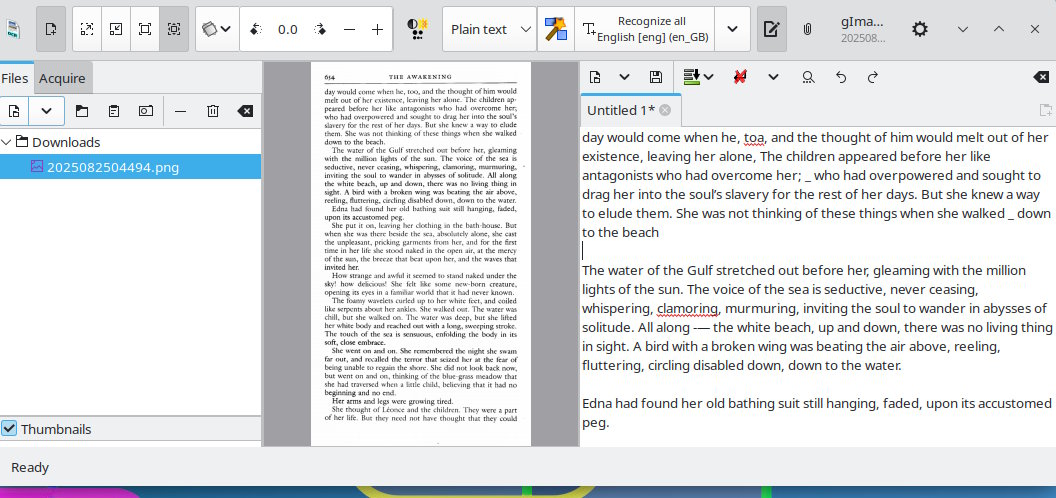This screenshot has height=498, width=1056.
Task: Save the output text with the floppy icon
Action: coord(656,77)
